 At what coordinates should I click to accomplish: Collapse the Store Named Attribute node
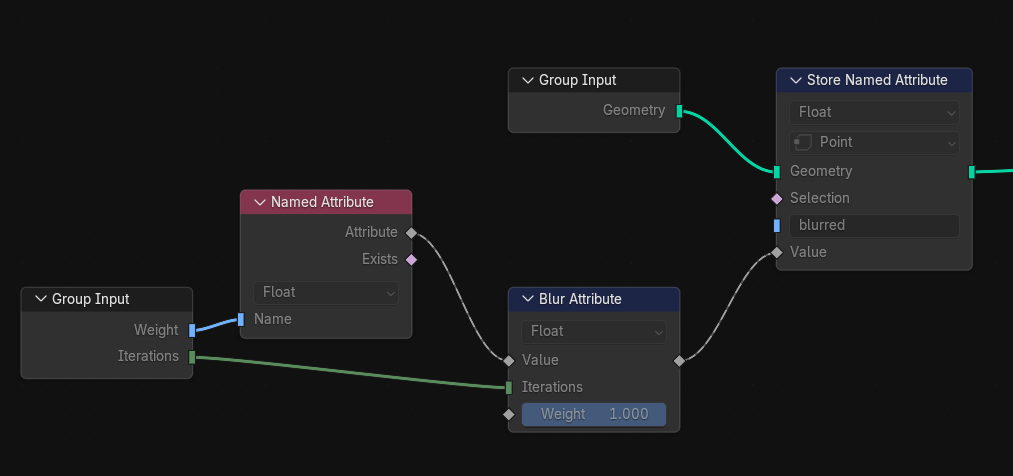click(796, 80)
